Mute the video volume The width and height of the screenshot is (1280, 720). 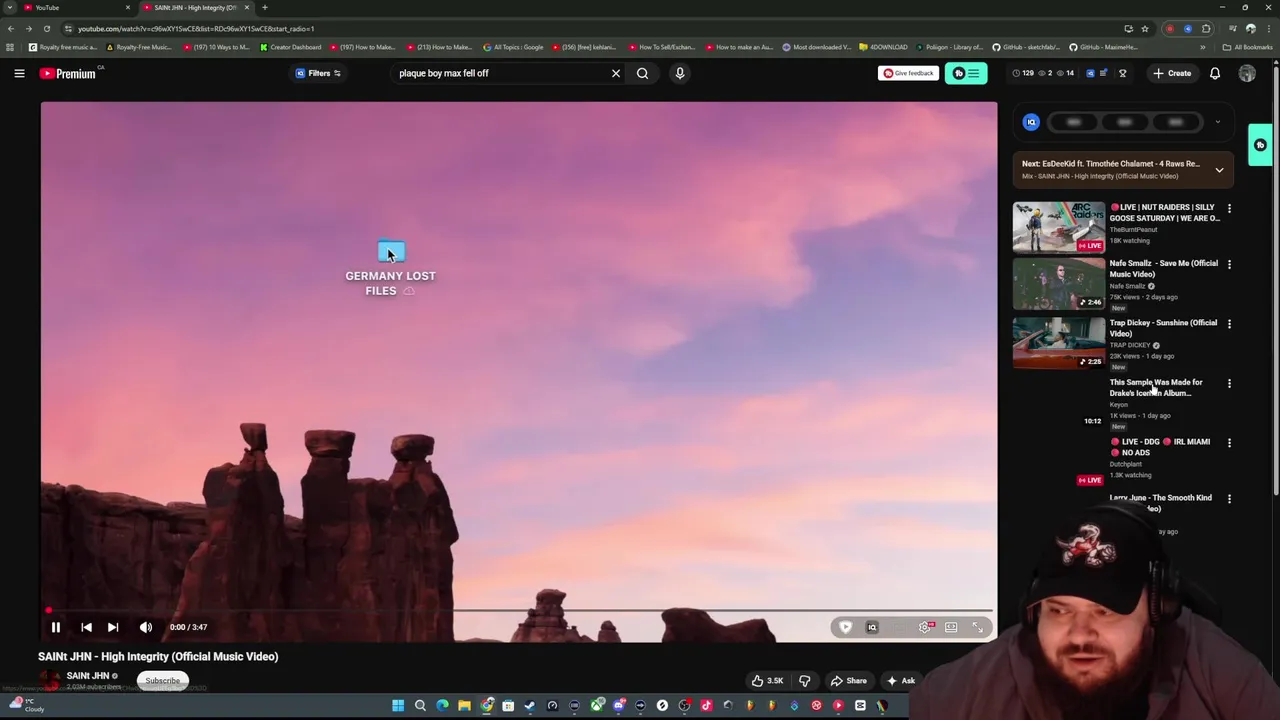click(x=146, y=627)
